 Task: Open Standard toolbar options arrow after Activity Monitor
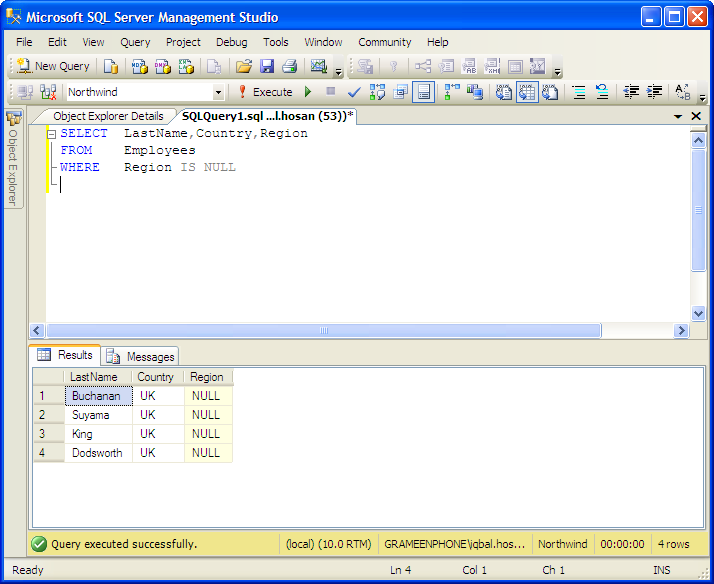(x=338, y=71)
